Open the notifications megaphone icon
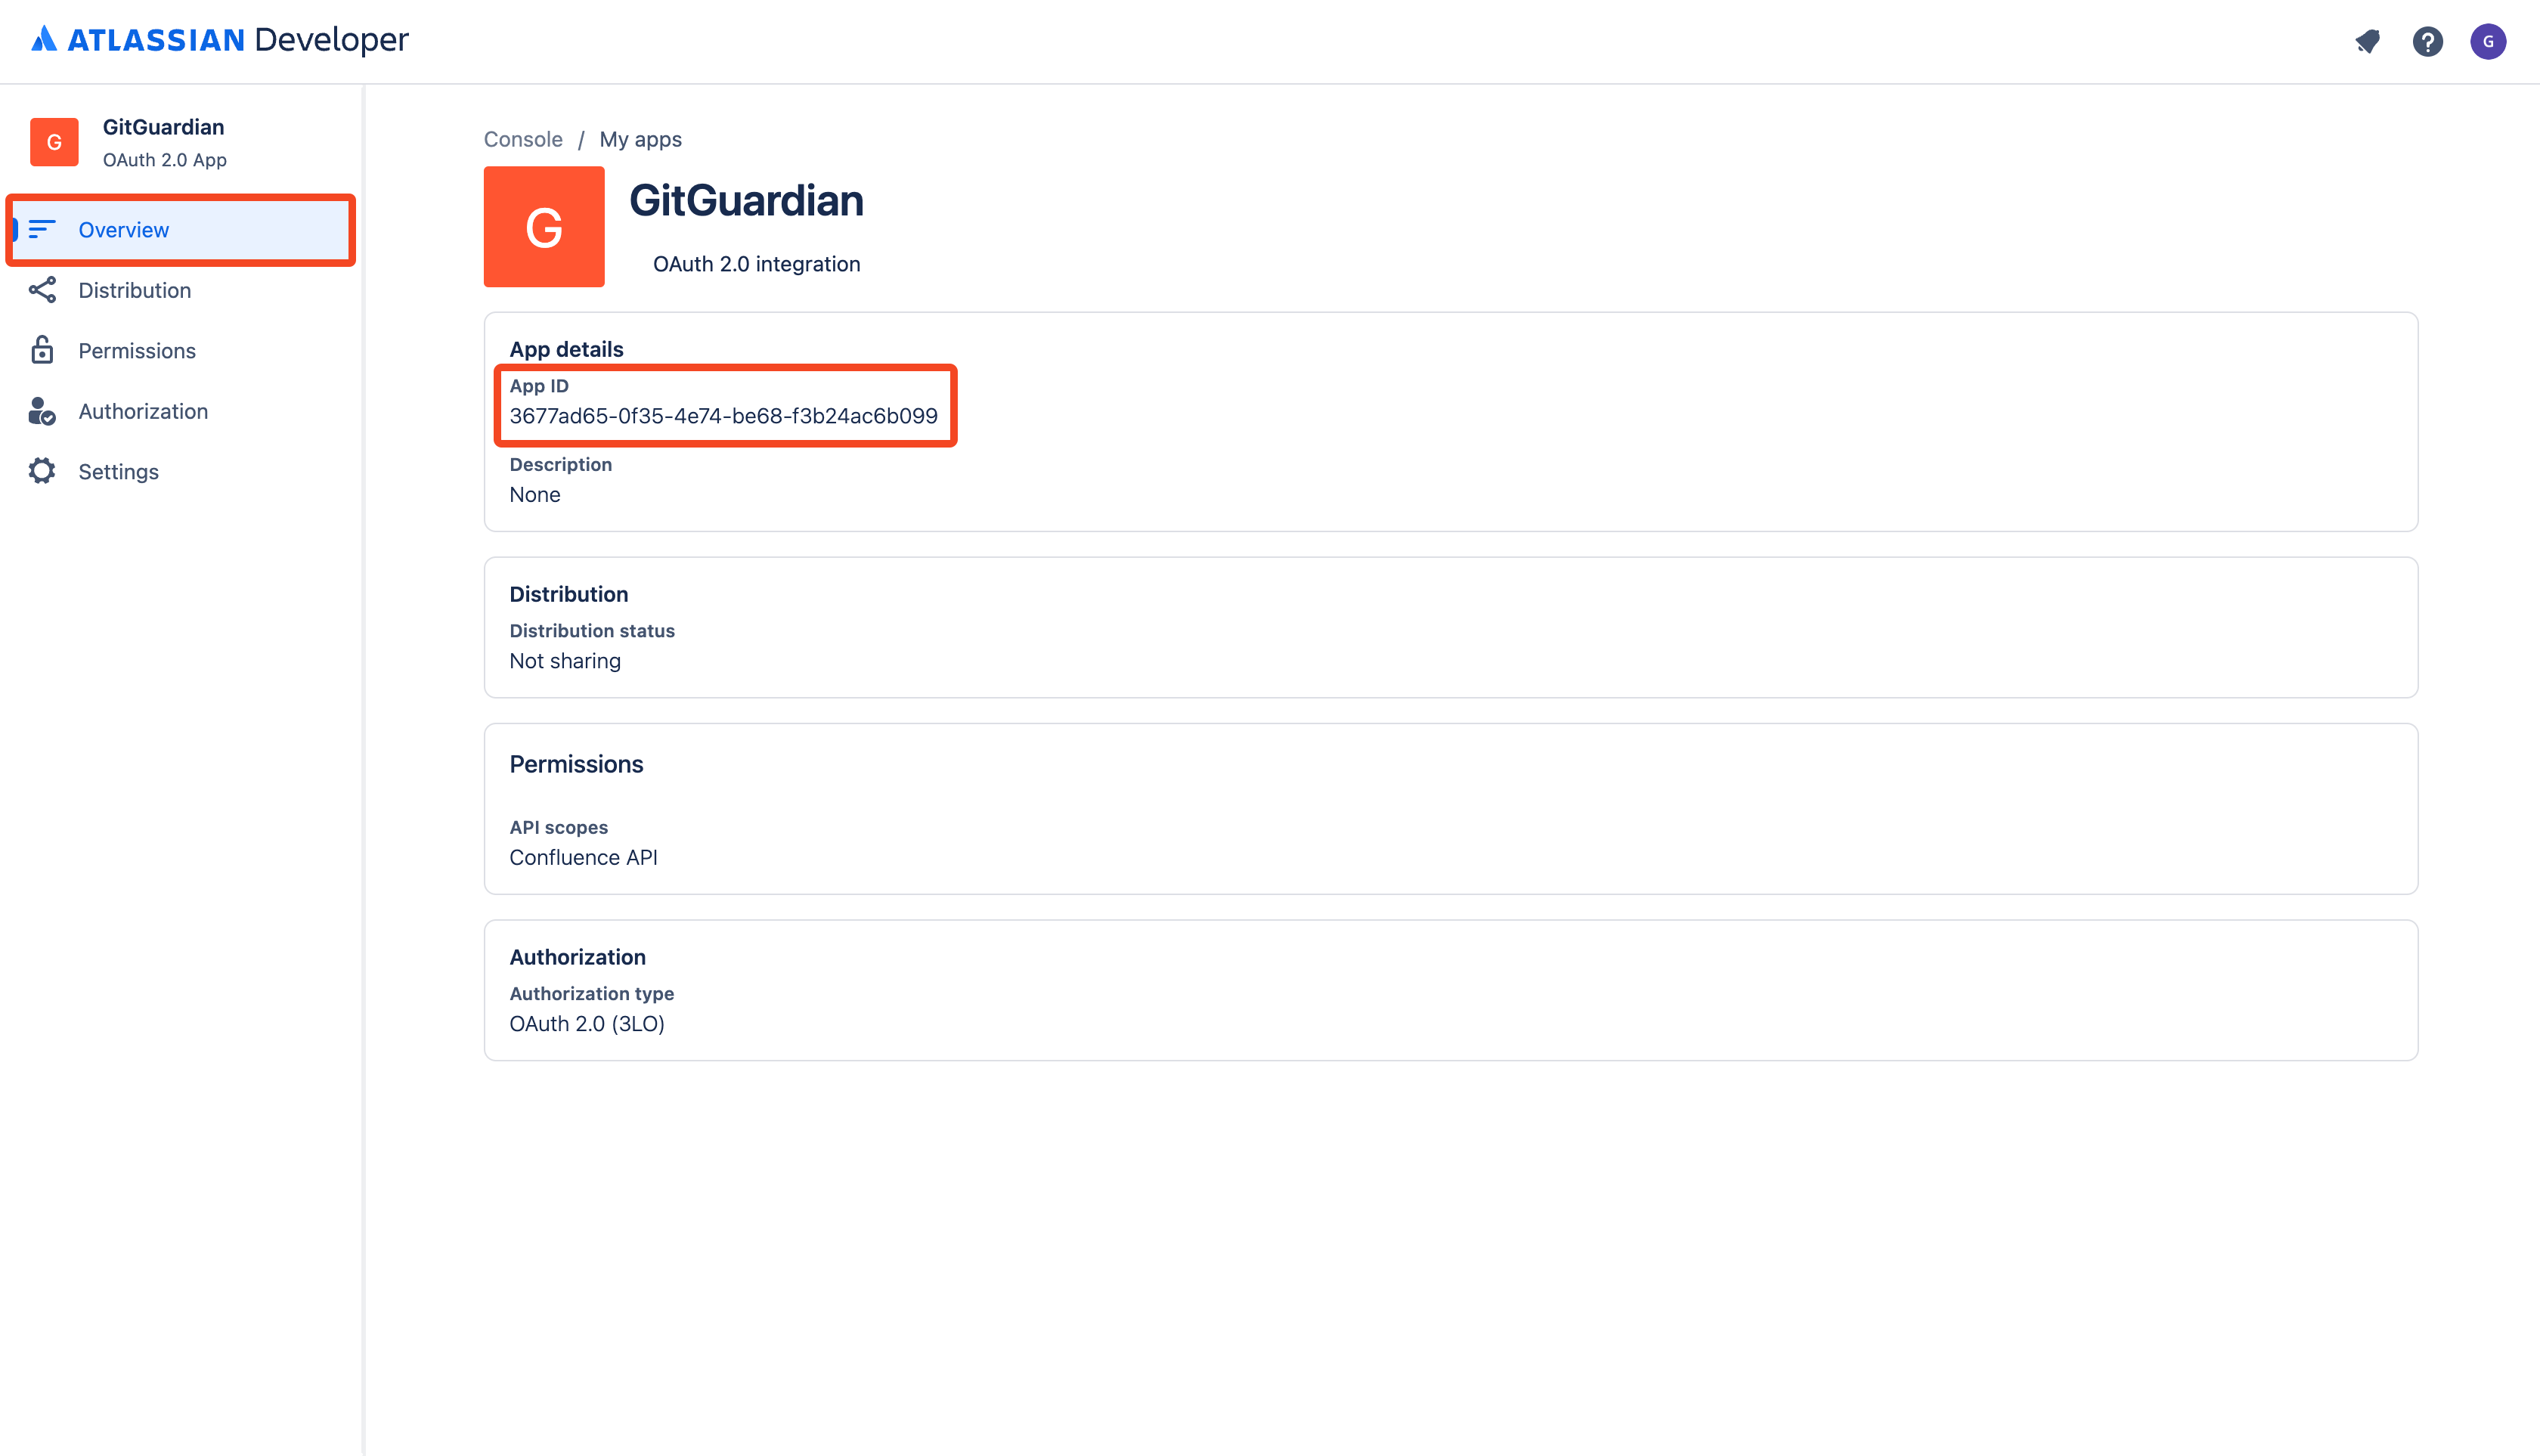 [2367, 41]
